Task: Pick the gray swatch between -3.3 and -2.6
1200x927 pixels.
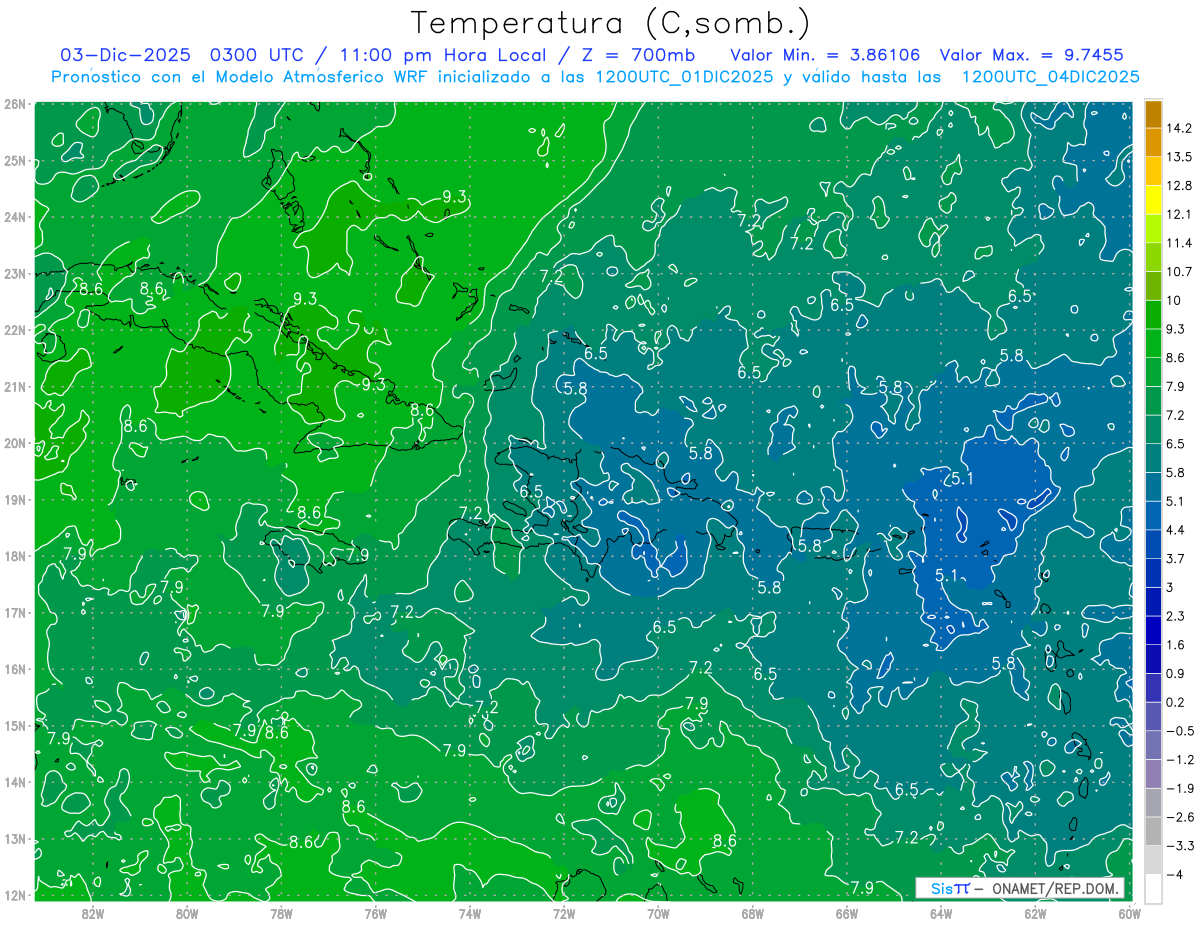Action: [1153, 831]
